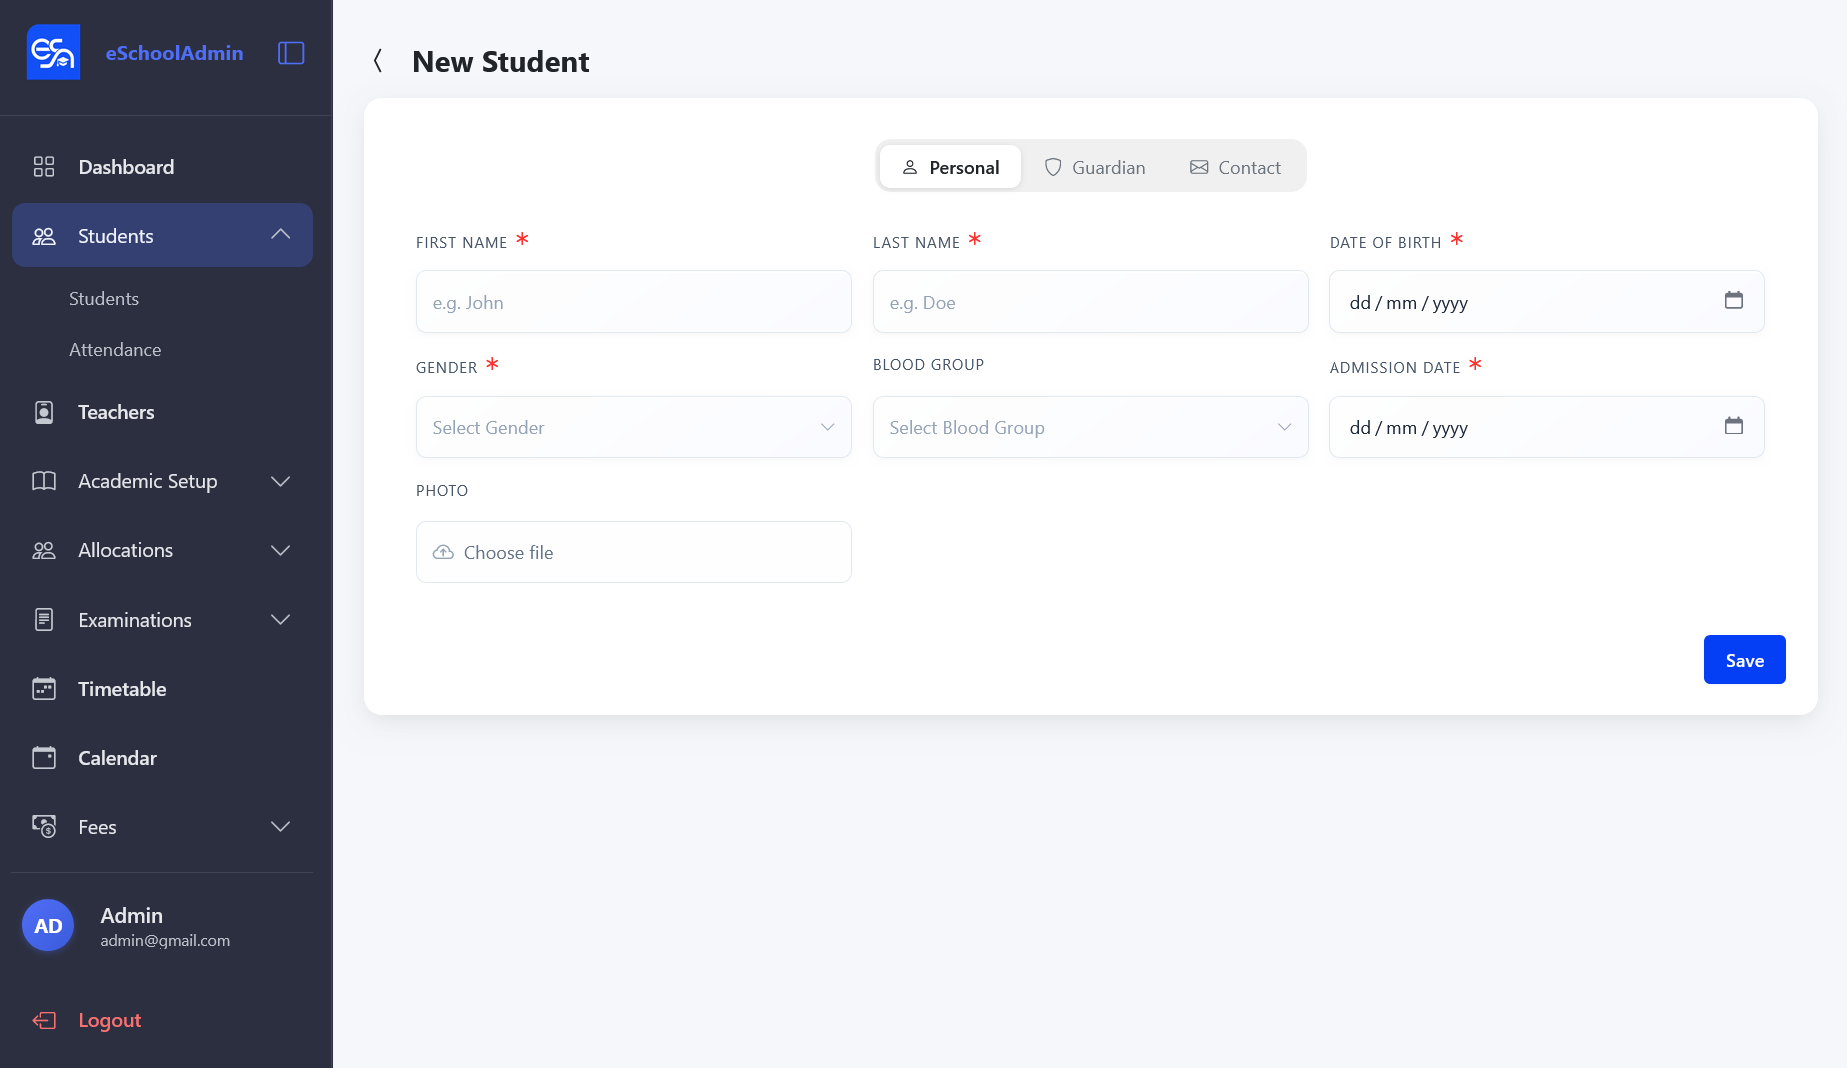Expand the Examinations chevron

point(281,620)
